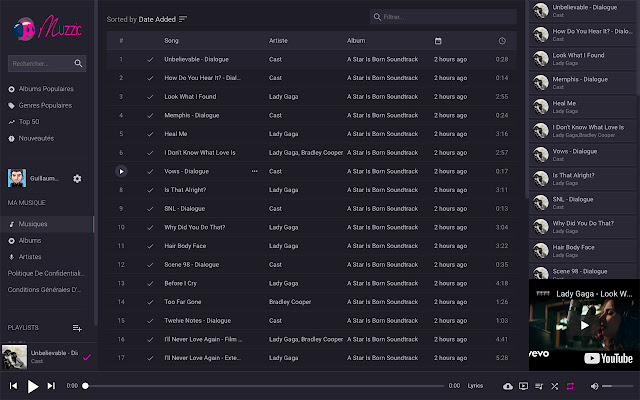Toggle checkmark for Heal Me row
Image resolution: width=640 pixels, height=400 pixels.
(x=150, y=134)
